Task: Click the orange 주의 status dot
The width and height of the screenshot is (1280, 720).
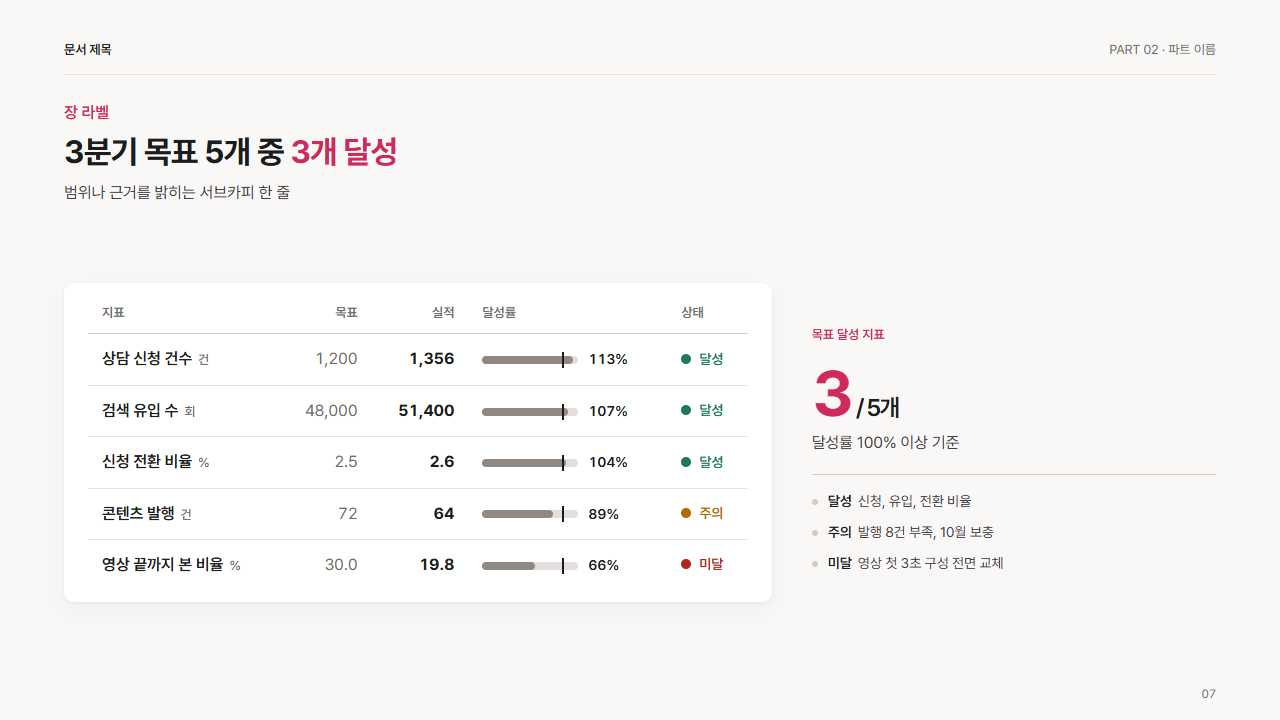Action: tap(686, 513)
